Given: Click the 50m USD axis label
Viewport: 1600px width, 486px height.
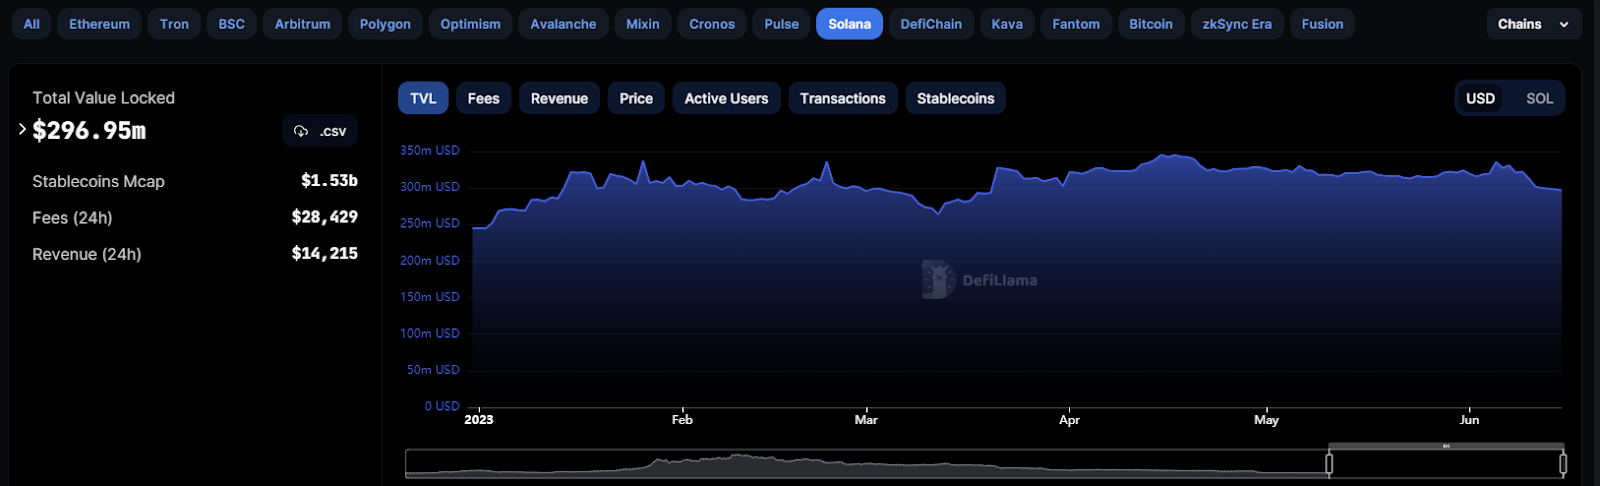Looking at the screenshot, I should (x=433, y=370).
